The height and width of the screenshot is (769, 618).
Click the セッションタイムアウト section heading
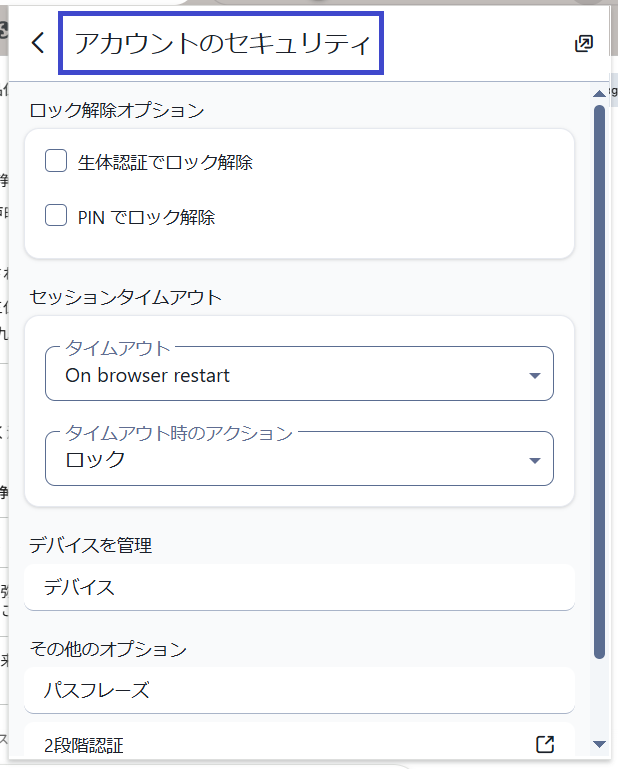point(126,297)
